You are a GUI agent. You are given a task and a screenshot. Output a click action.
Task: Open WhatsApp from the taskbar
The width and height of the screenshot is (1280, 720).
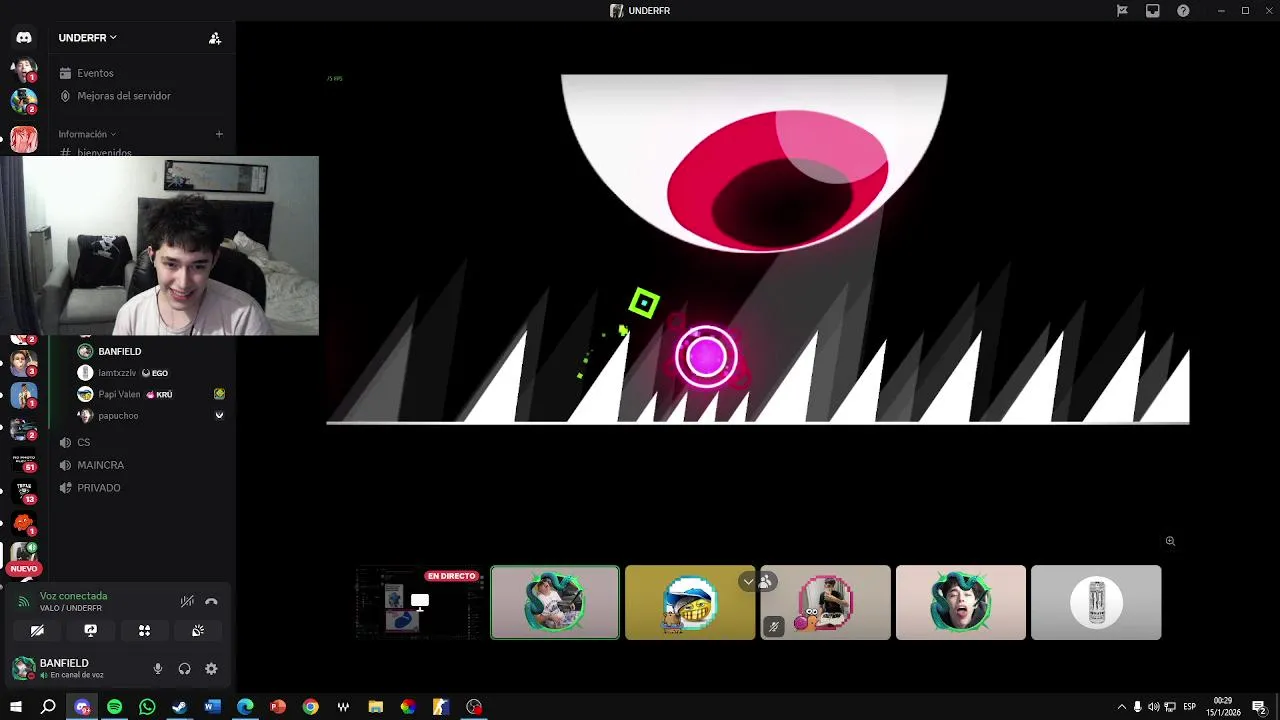coord(147,707)
